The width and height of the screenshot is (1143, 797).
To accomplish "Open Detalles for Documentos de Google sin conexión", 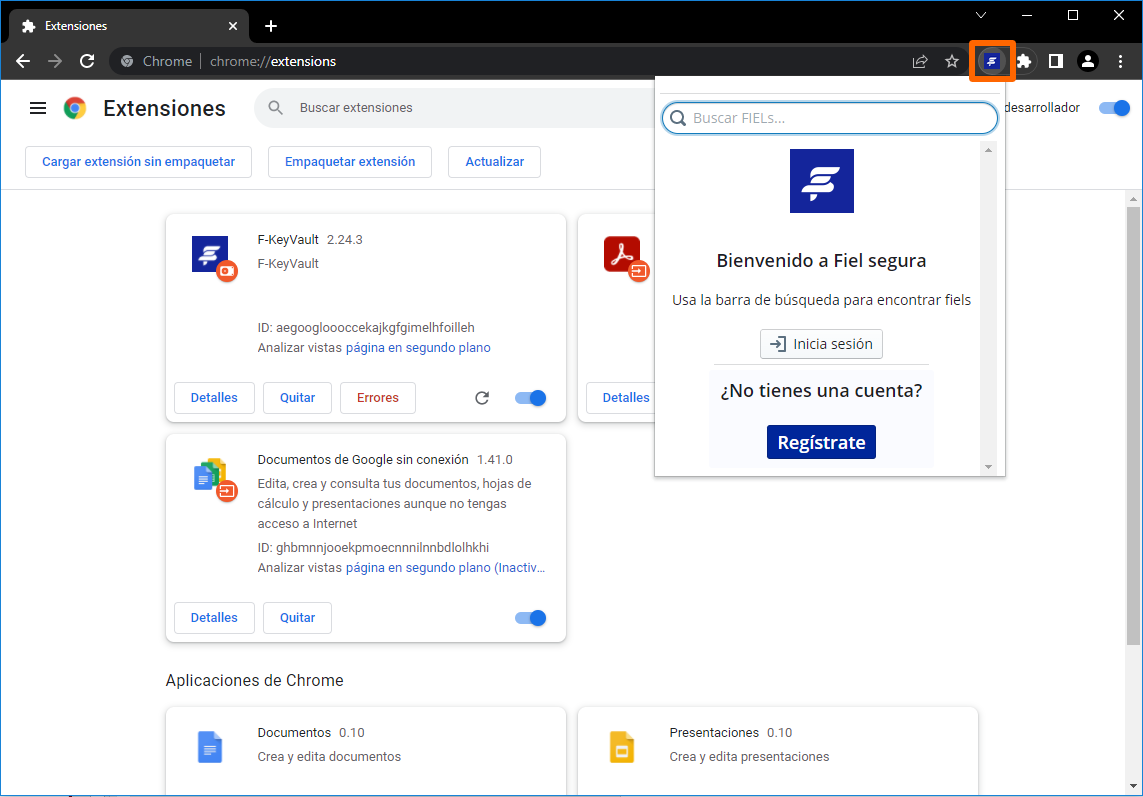I will click(214, 618).
